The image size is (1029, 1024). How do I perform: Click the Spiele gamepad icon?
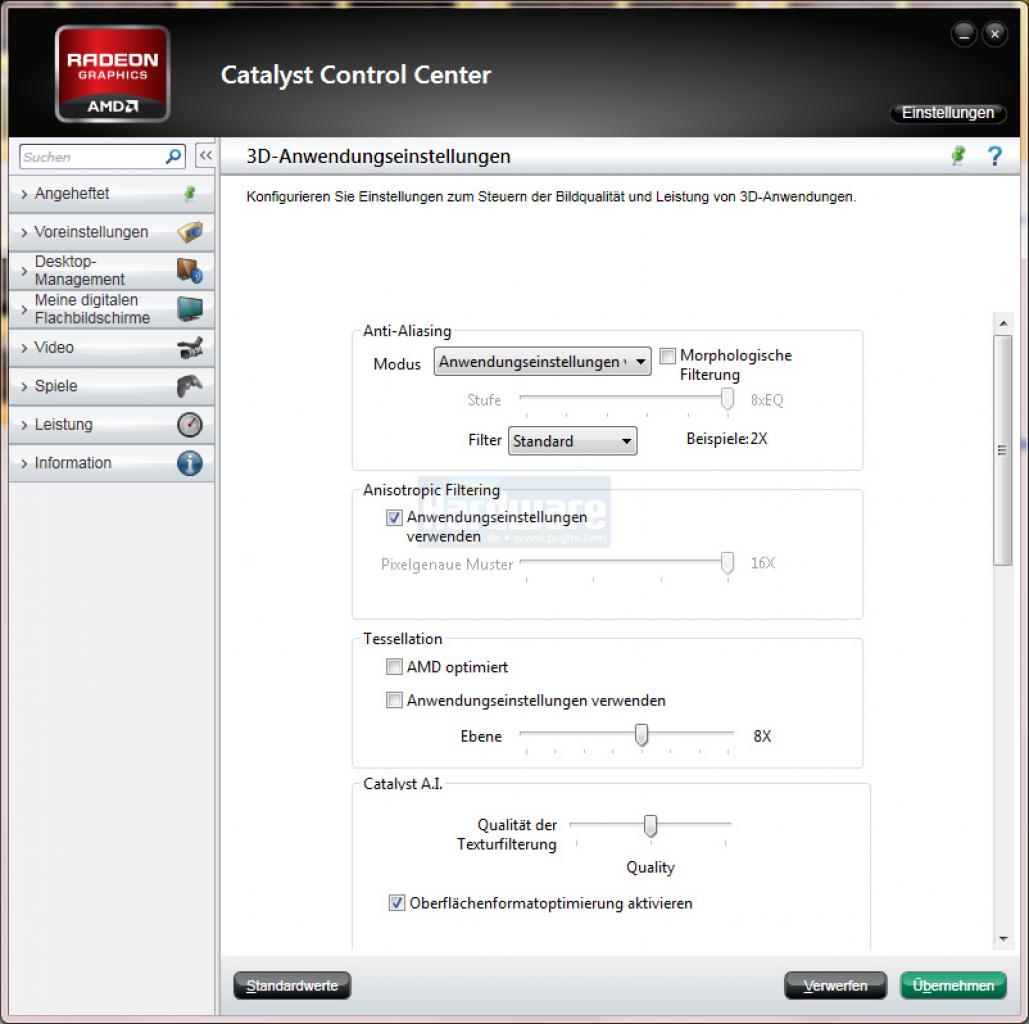click(190, 386)
